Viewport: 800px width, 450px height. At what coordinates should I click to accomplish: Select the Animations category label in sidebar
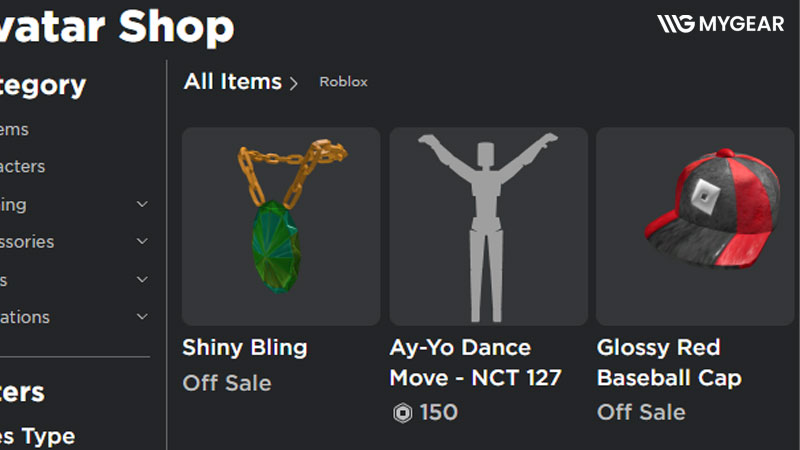25,316
